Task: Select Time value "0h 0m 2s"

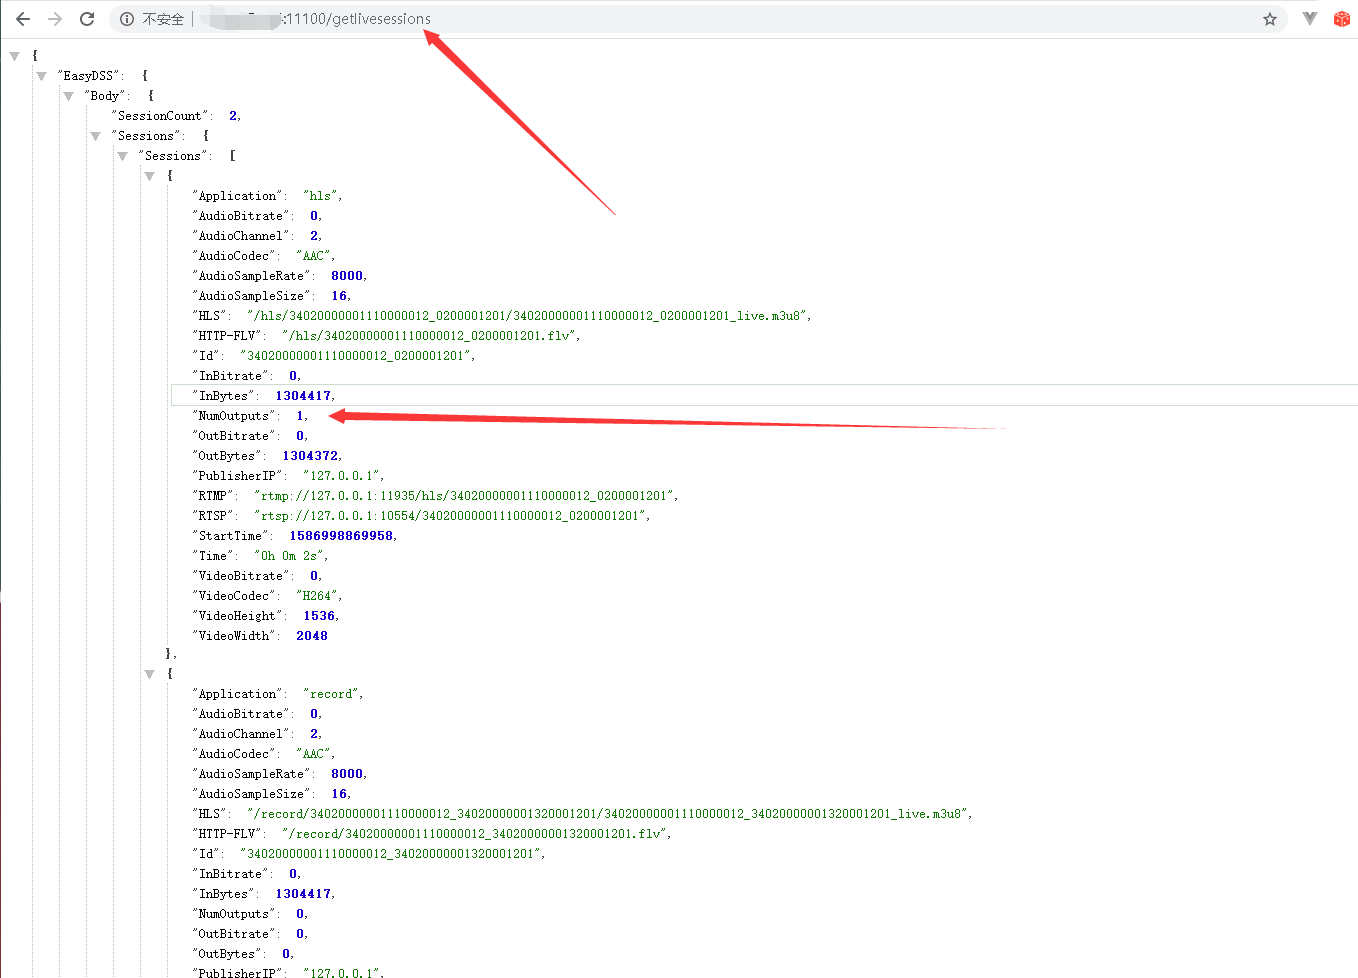Action: point(289,556)
